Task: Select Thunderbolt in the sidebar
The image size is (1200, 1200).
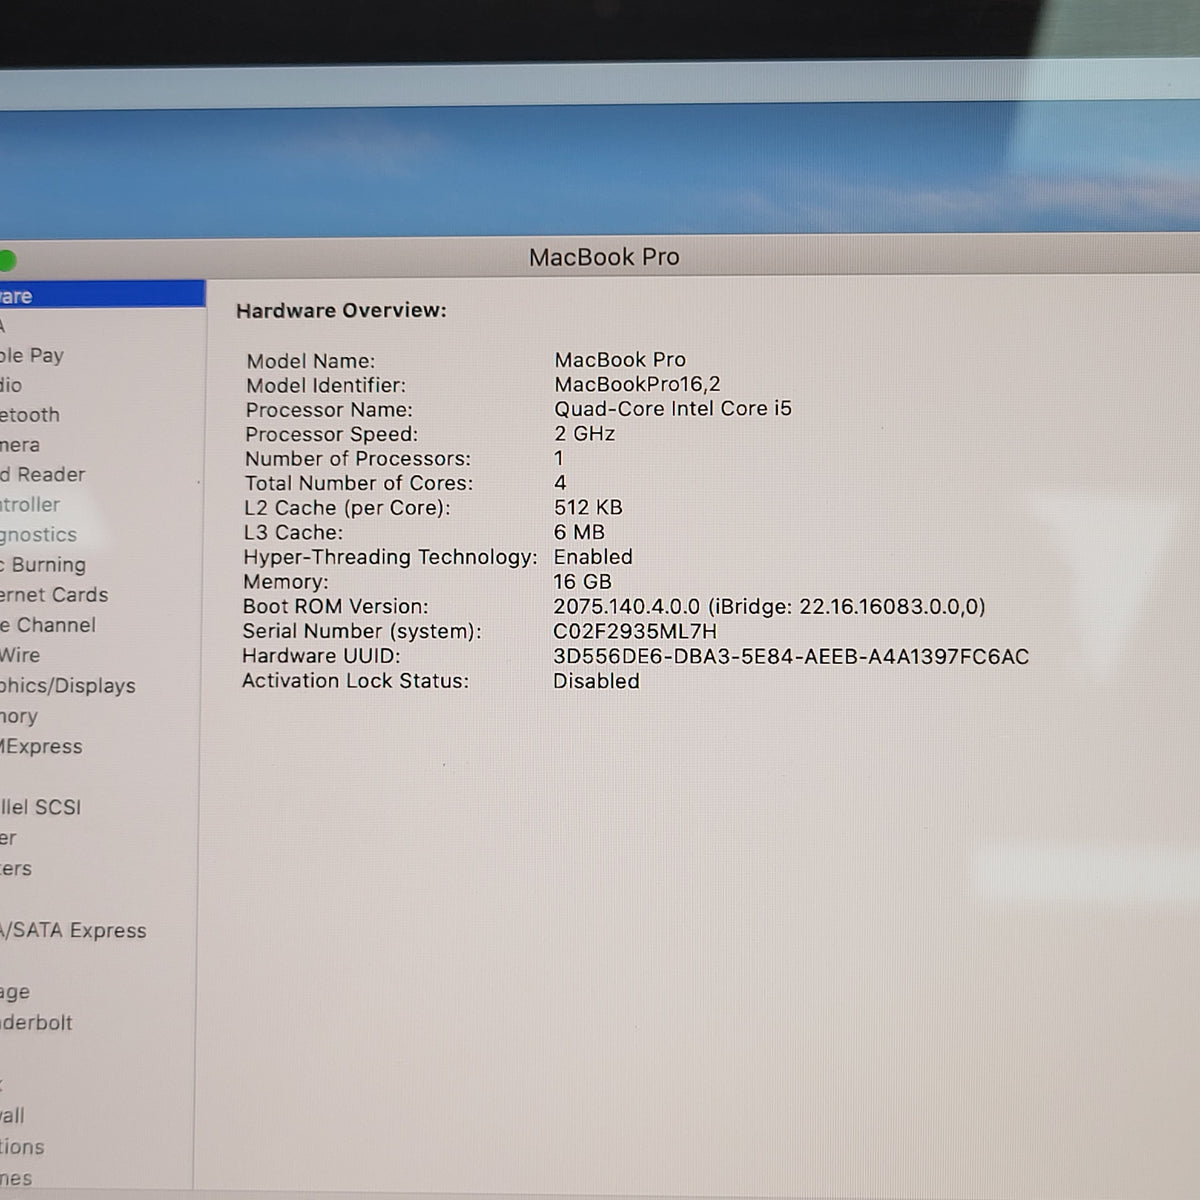Action: (36, 1023)
